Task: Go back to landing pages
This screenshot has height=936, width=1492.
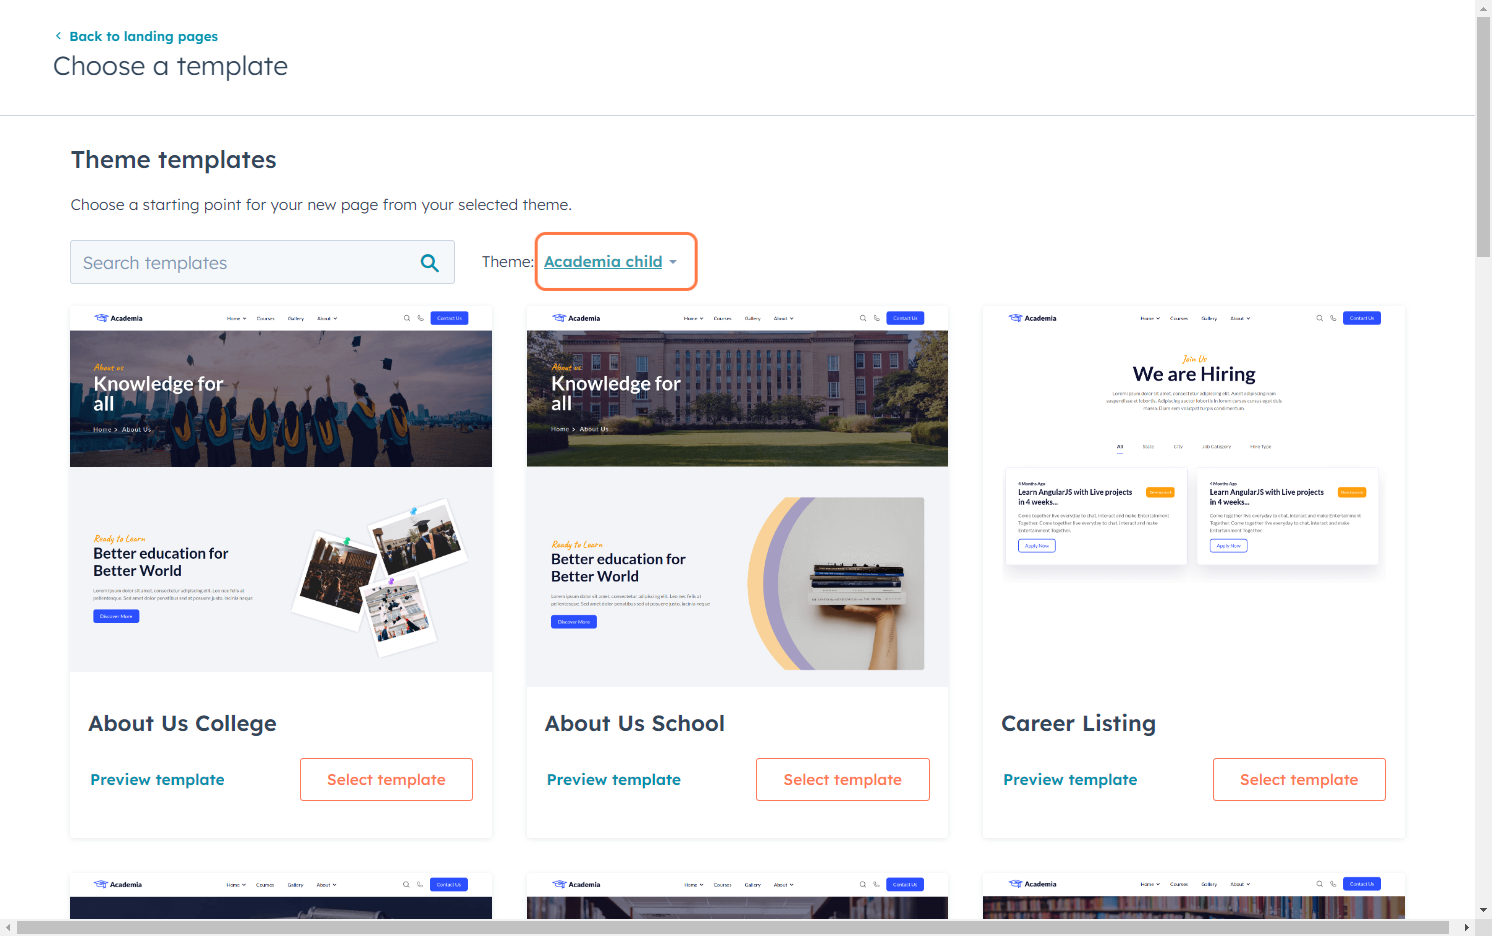Action: pos(143,36)
